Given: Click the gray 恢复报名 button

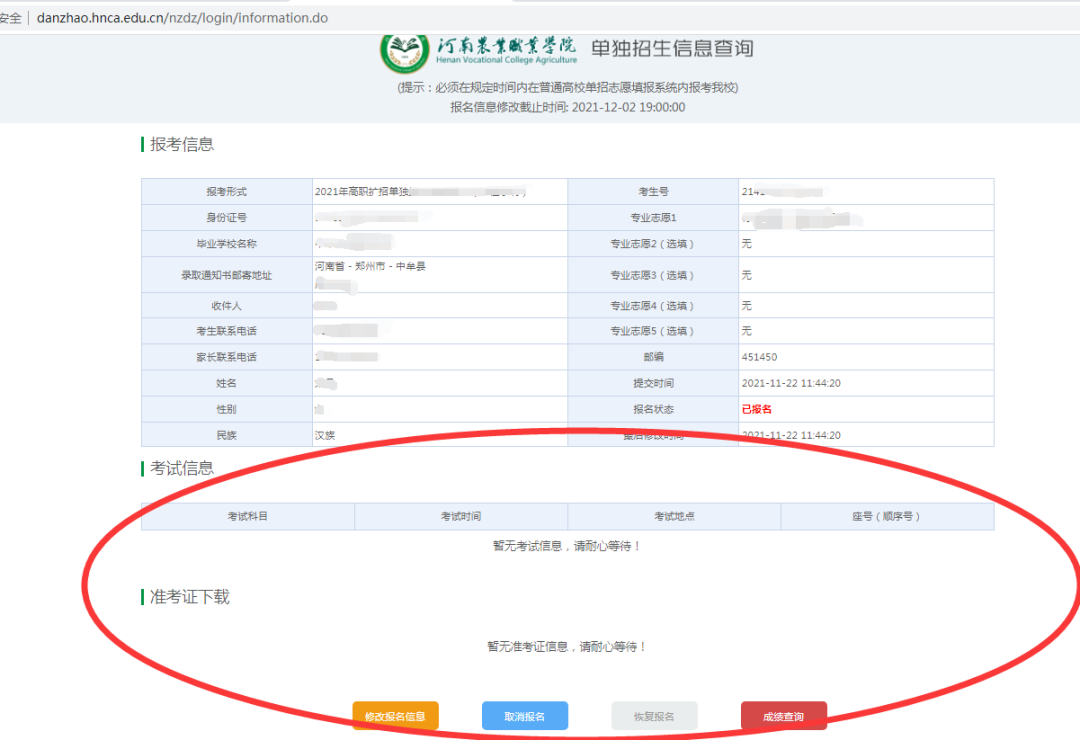Looking at the screenshot, I should point(654,716).
